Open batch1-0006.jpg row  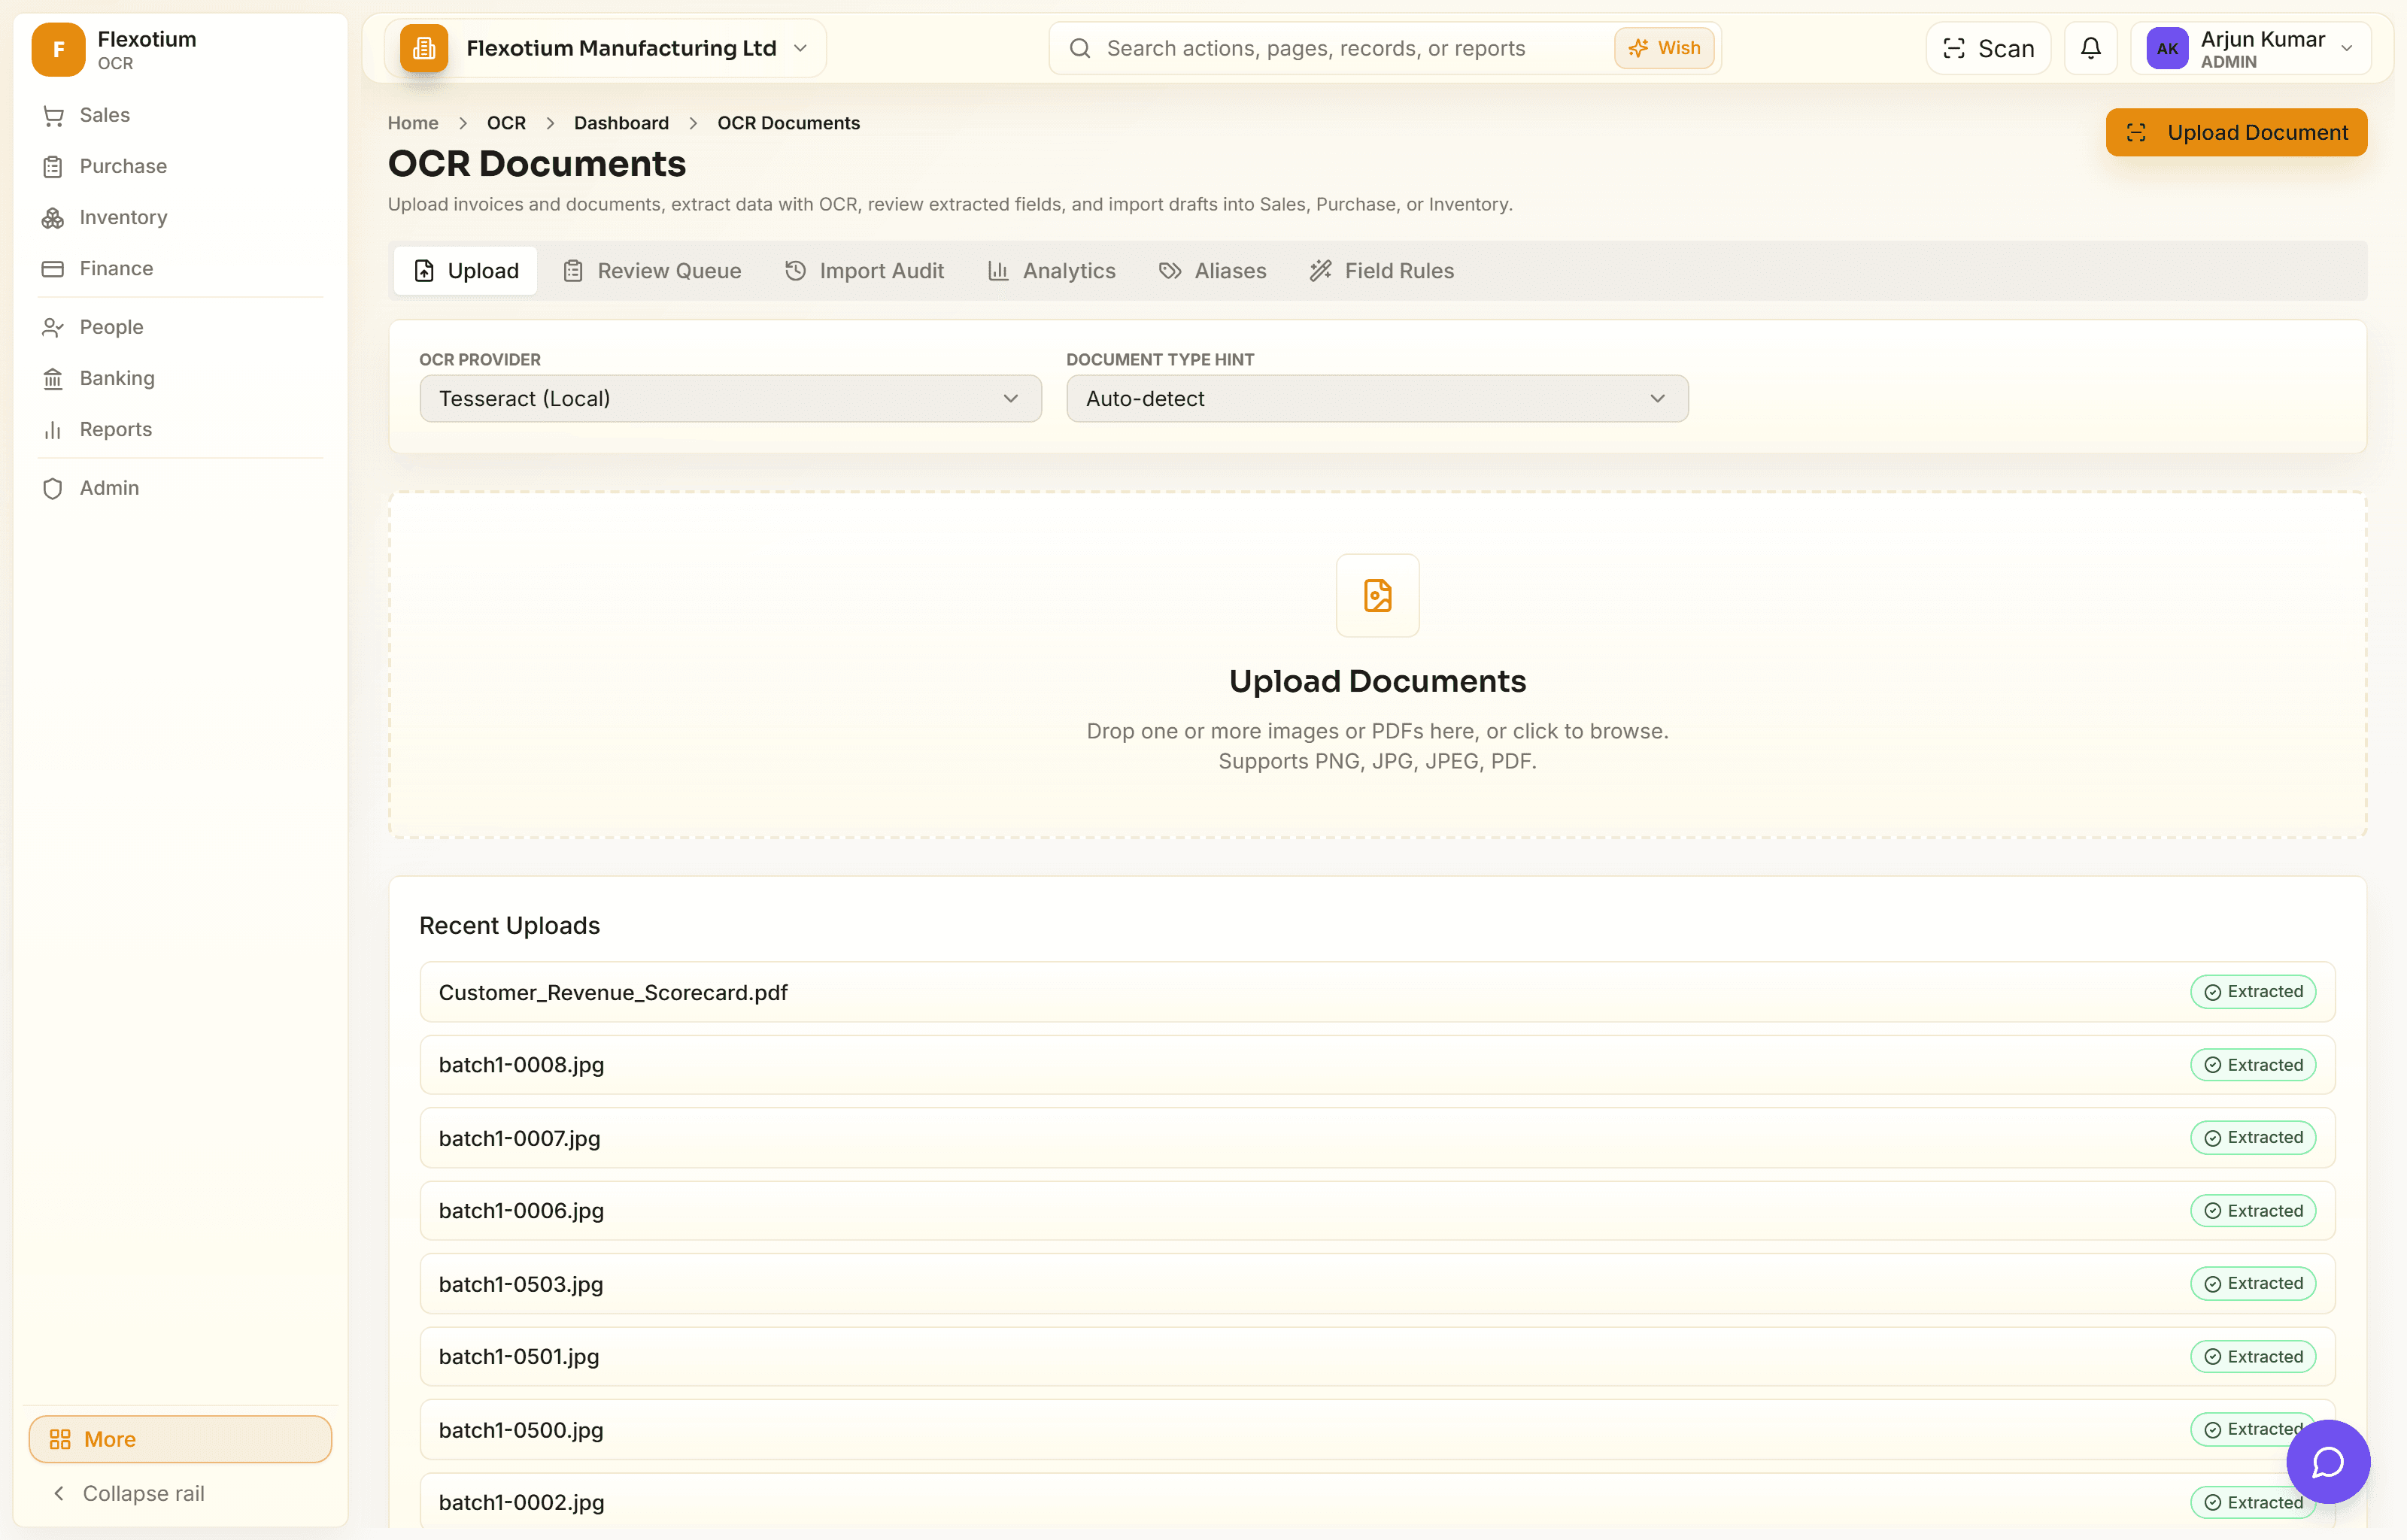pyautogui.click(x=1377, y=1211)
